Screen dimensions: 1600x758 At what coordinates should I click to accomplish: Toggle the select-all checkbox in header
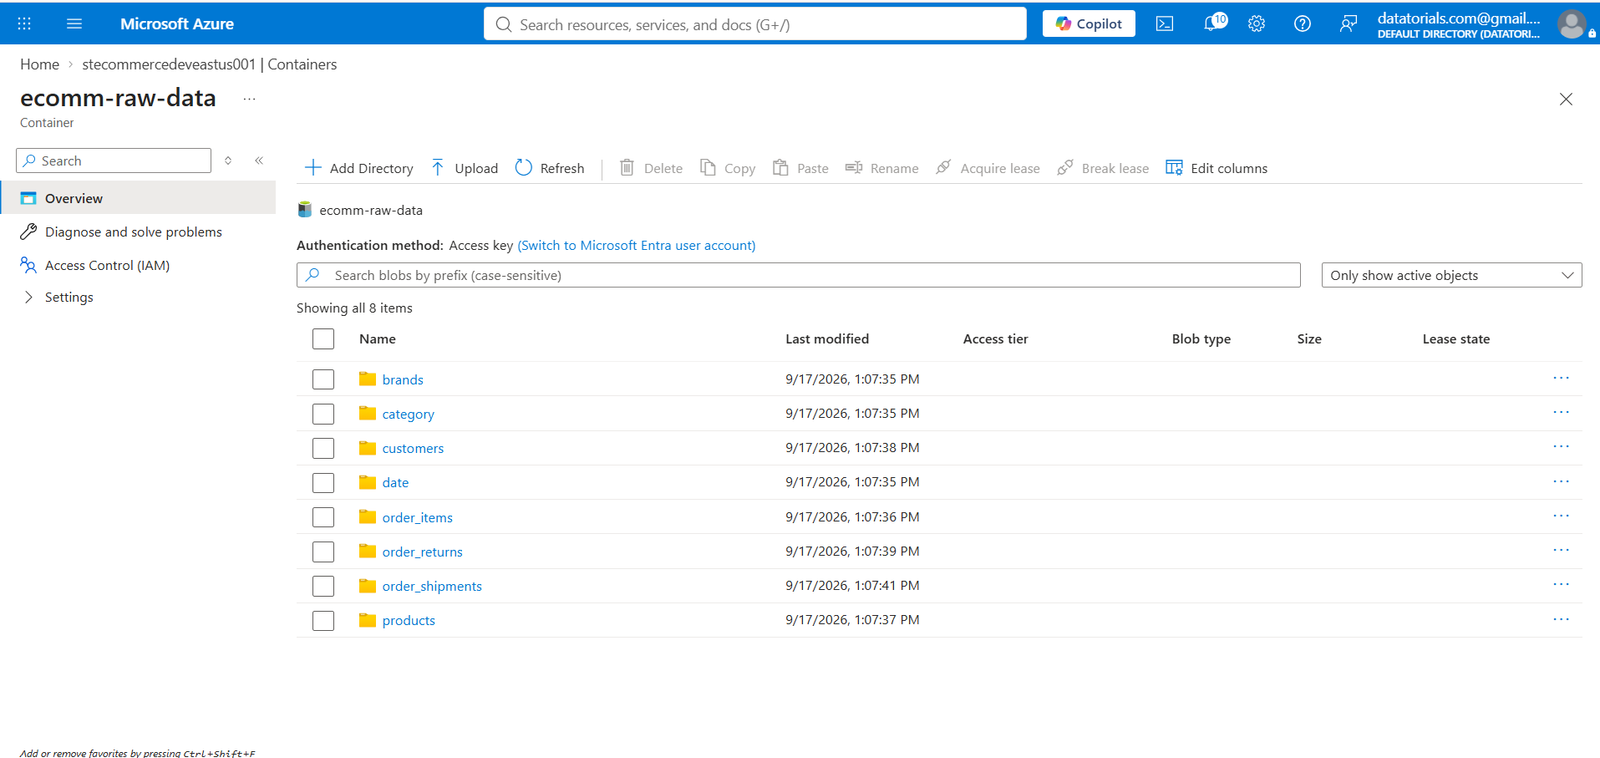(323, 339)
